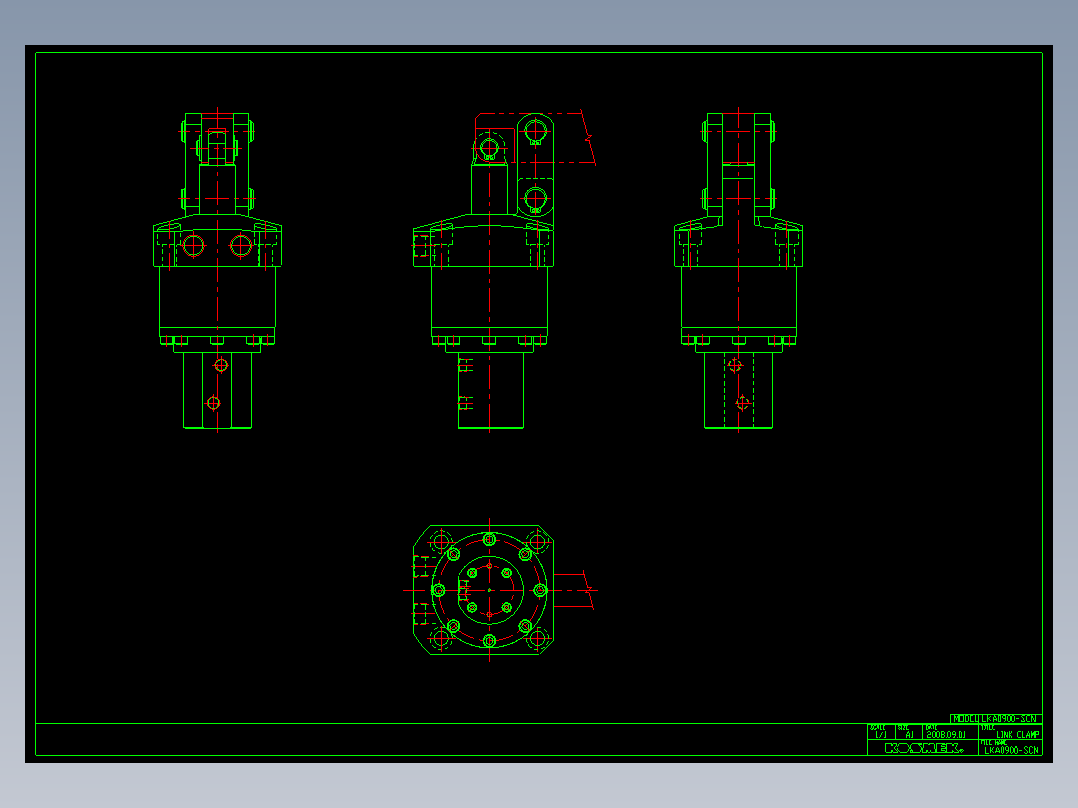Click the LINK CLAMP title text
The image size is (1078, 808).
1018,735
